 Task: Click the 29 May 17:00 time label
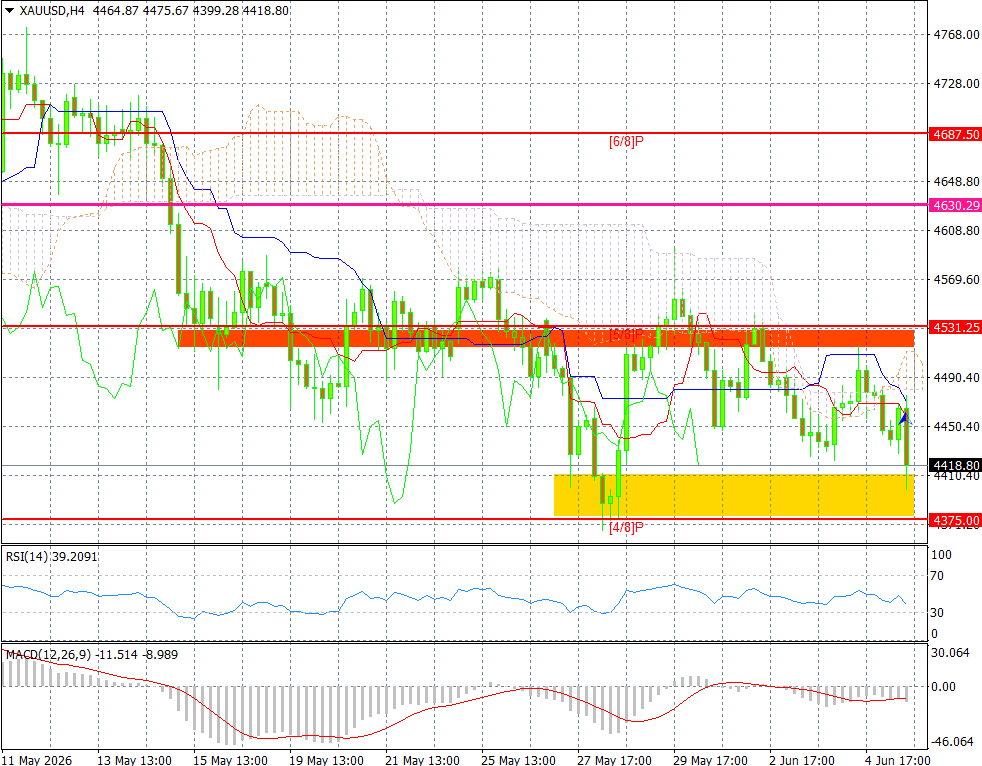click(x=710, y=760)
